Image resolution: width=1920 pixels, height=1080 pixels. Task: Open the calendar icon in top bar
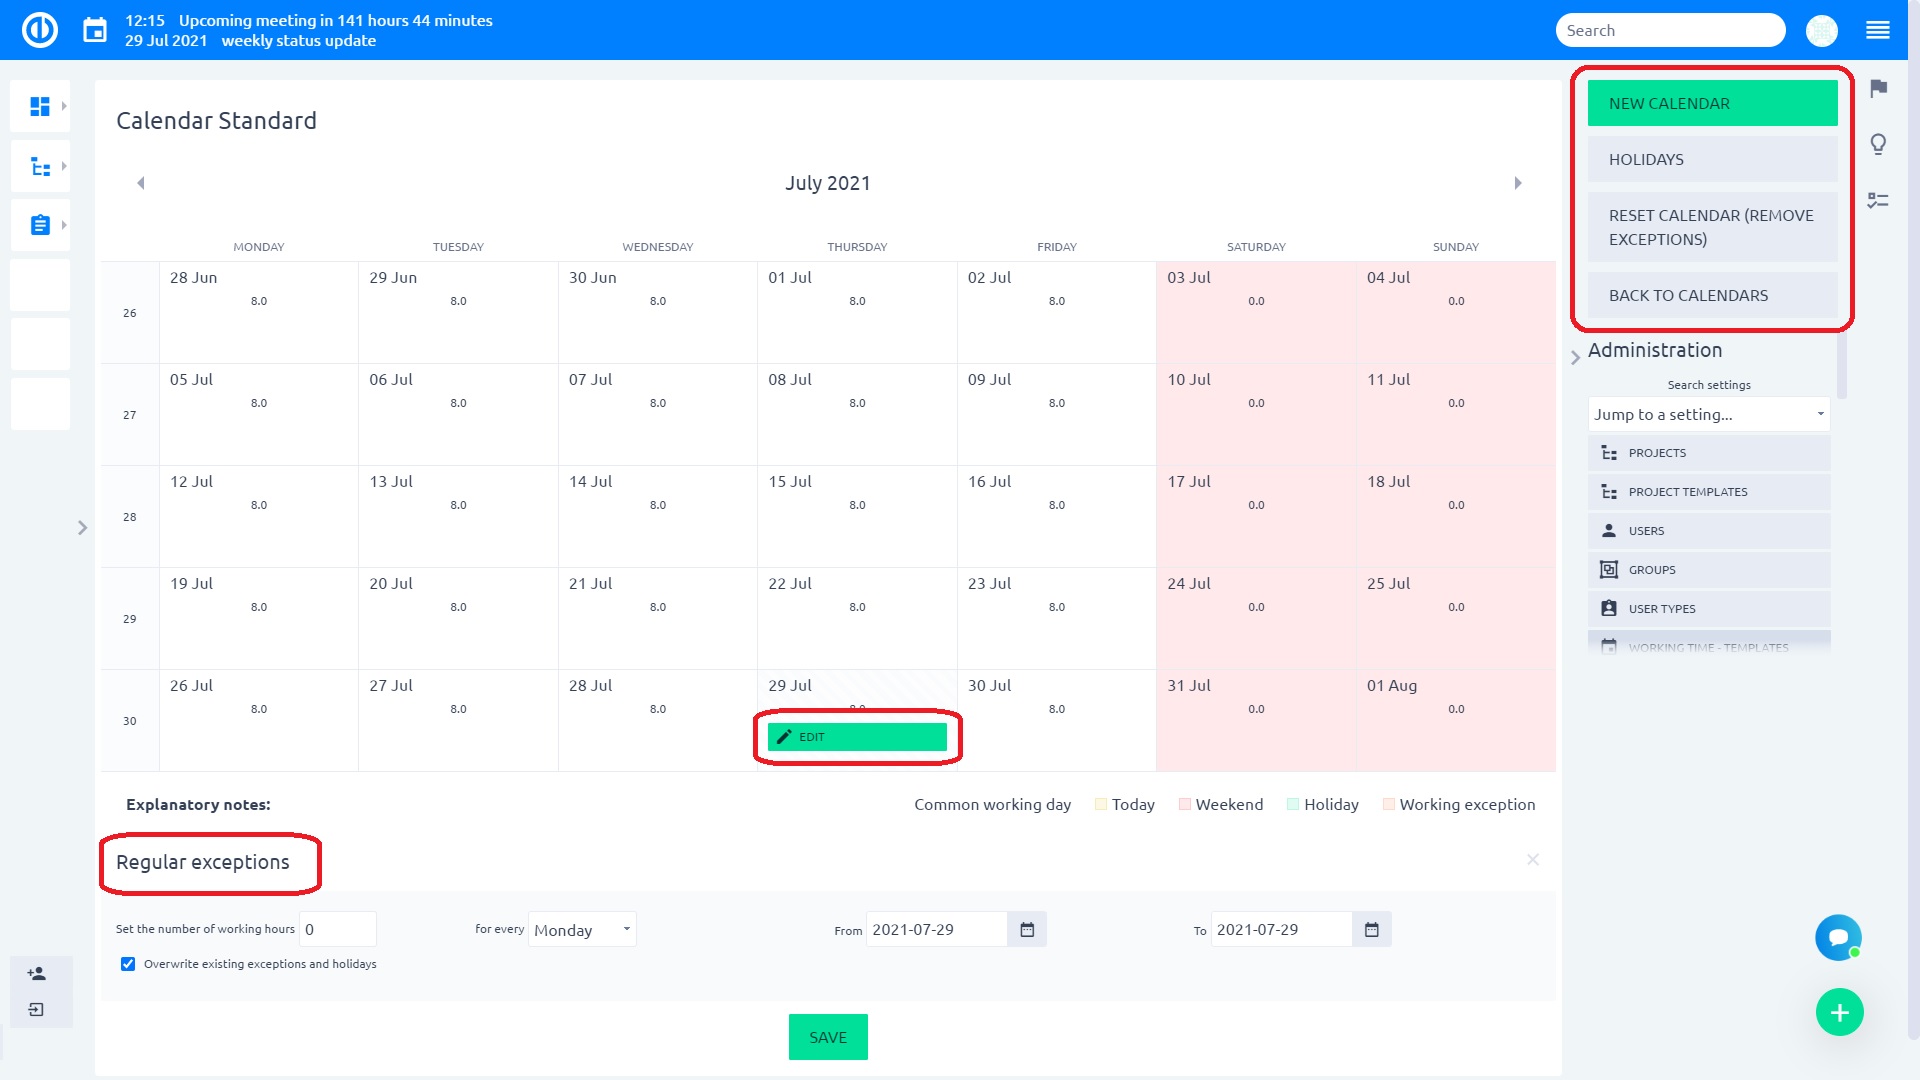click(95, 30)
